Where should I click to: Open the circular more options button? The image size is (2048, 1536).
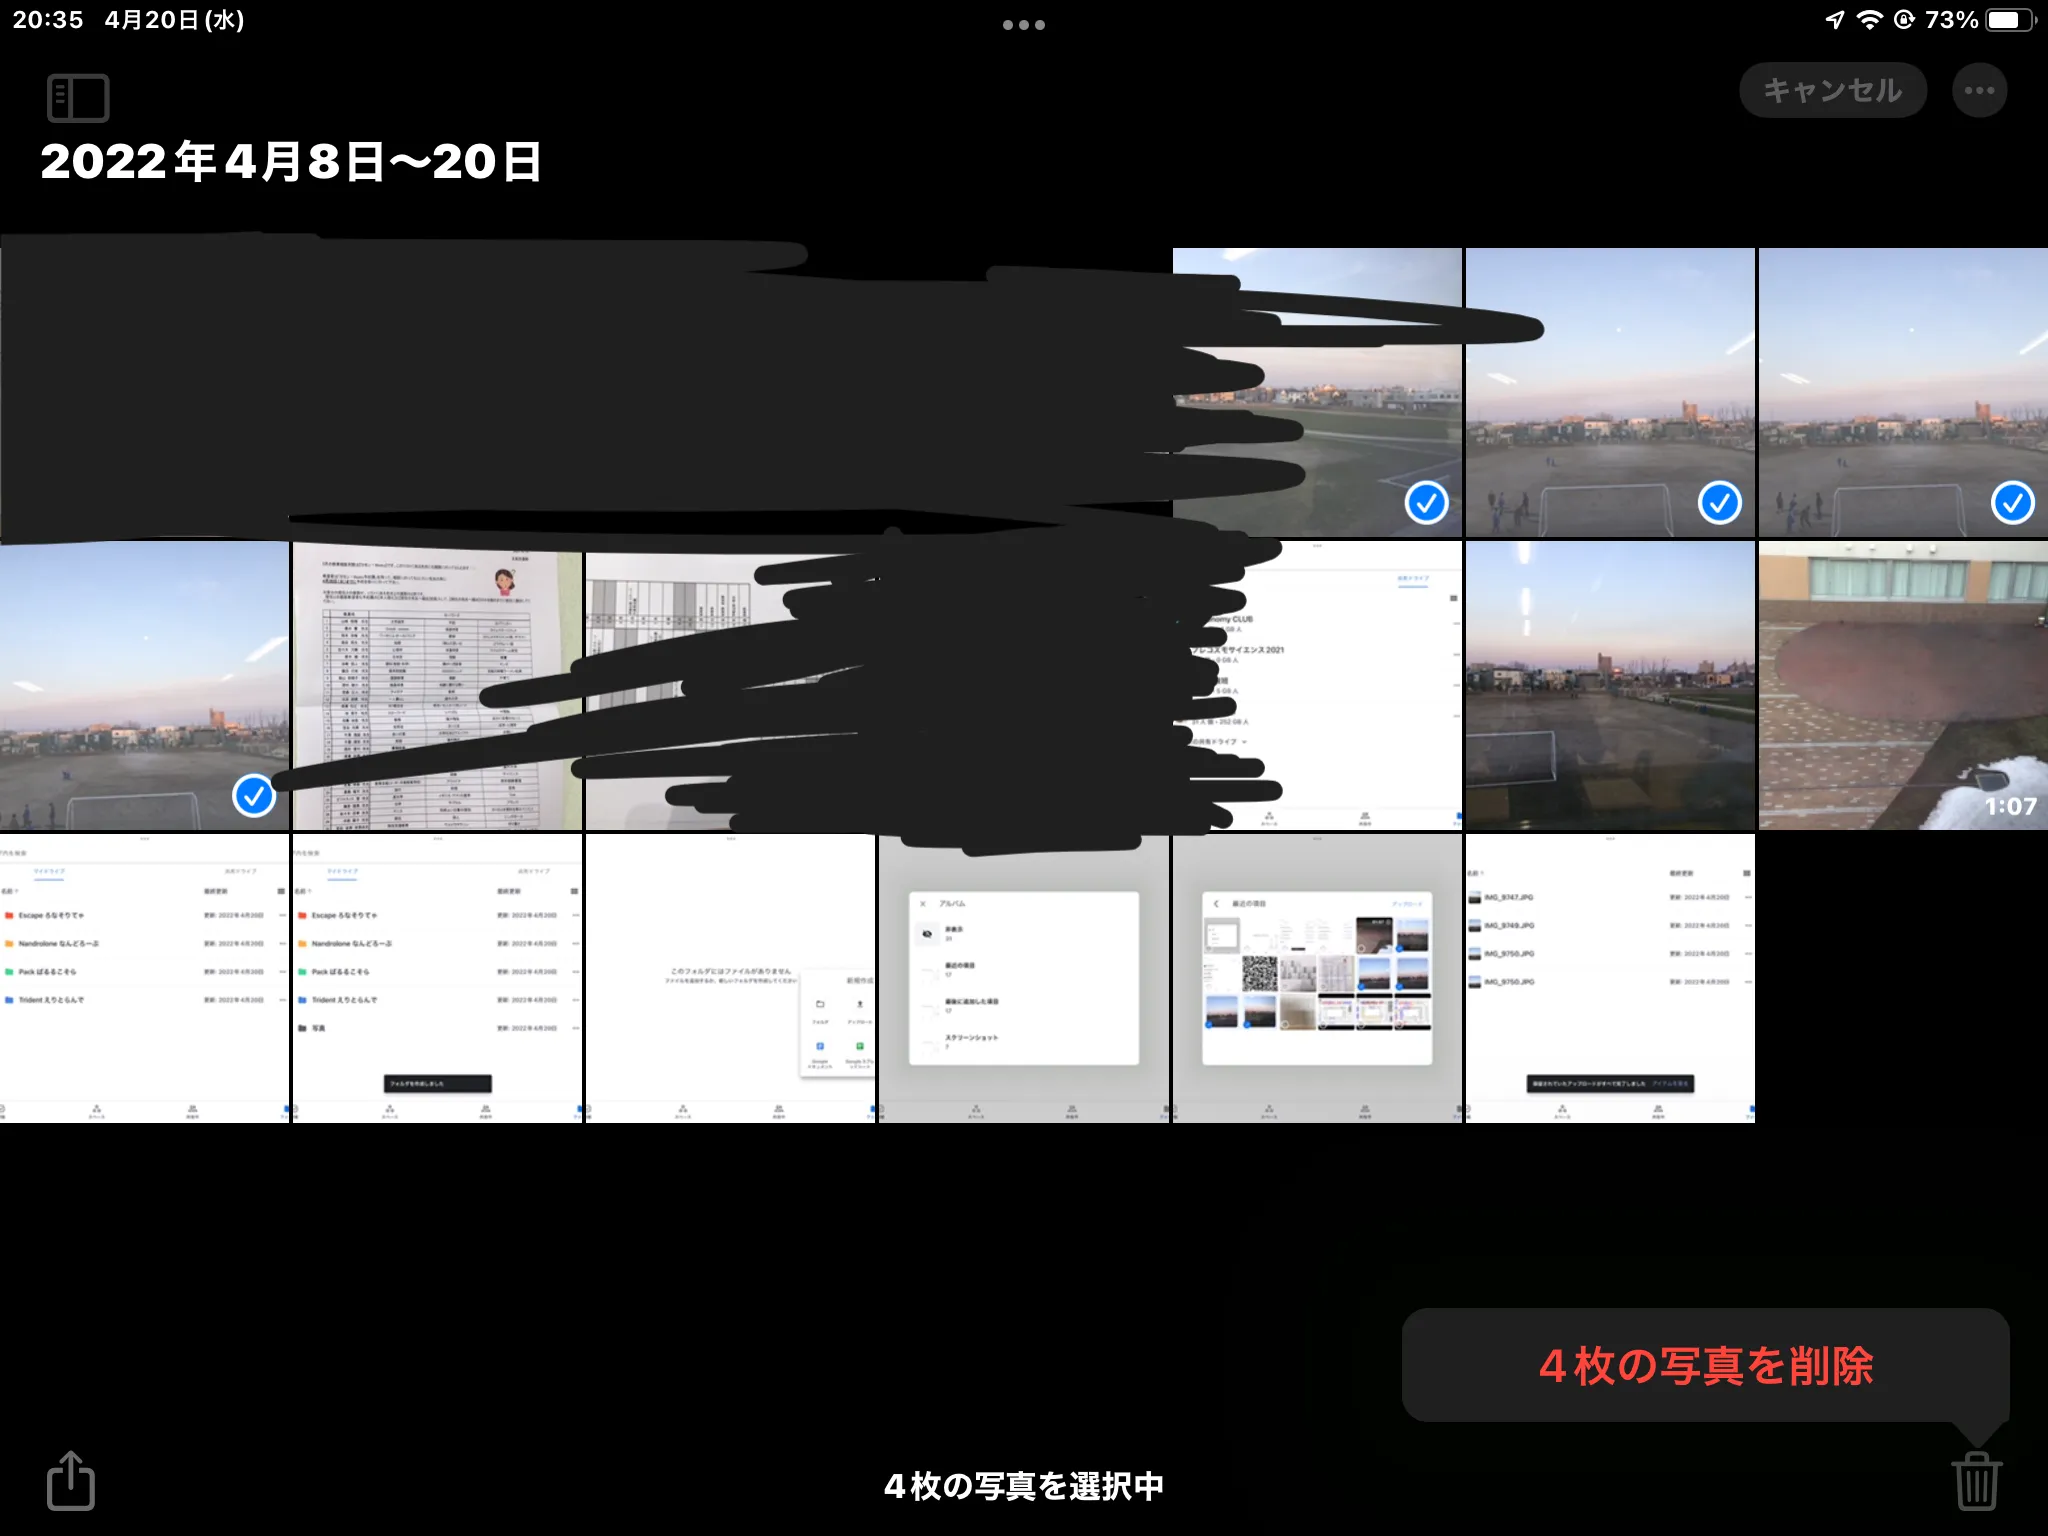pos(1979,91)
